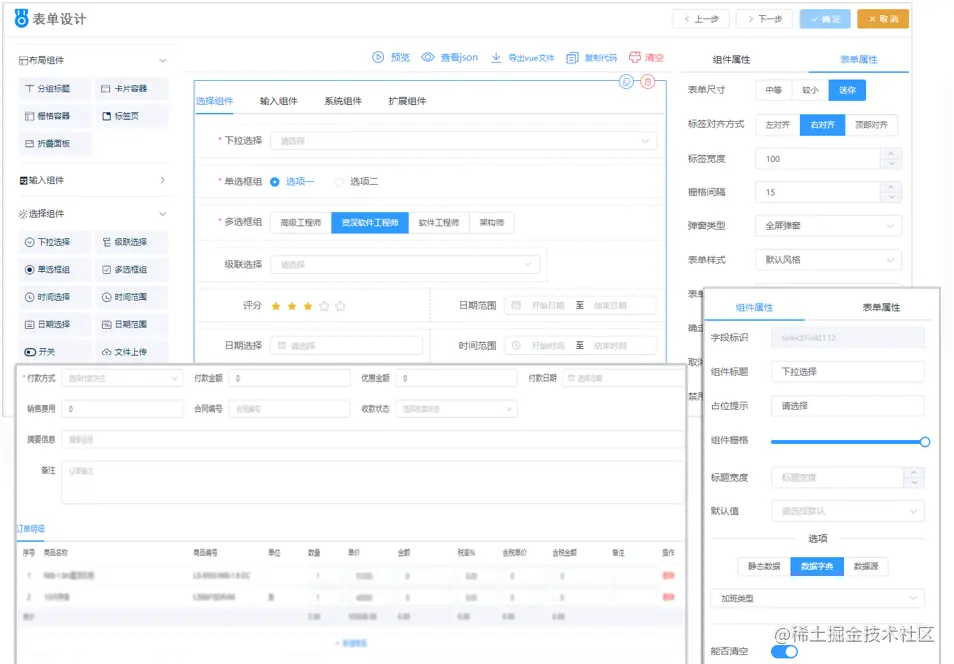The image size is (954, 664).
Task: Adjust the 组件栅格 slider handle
Action: point(924,442)
